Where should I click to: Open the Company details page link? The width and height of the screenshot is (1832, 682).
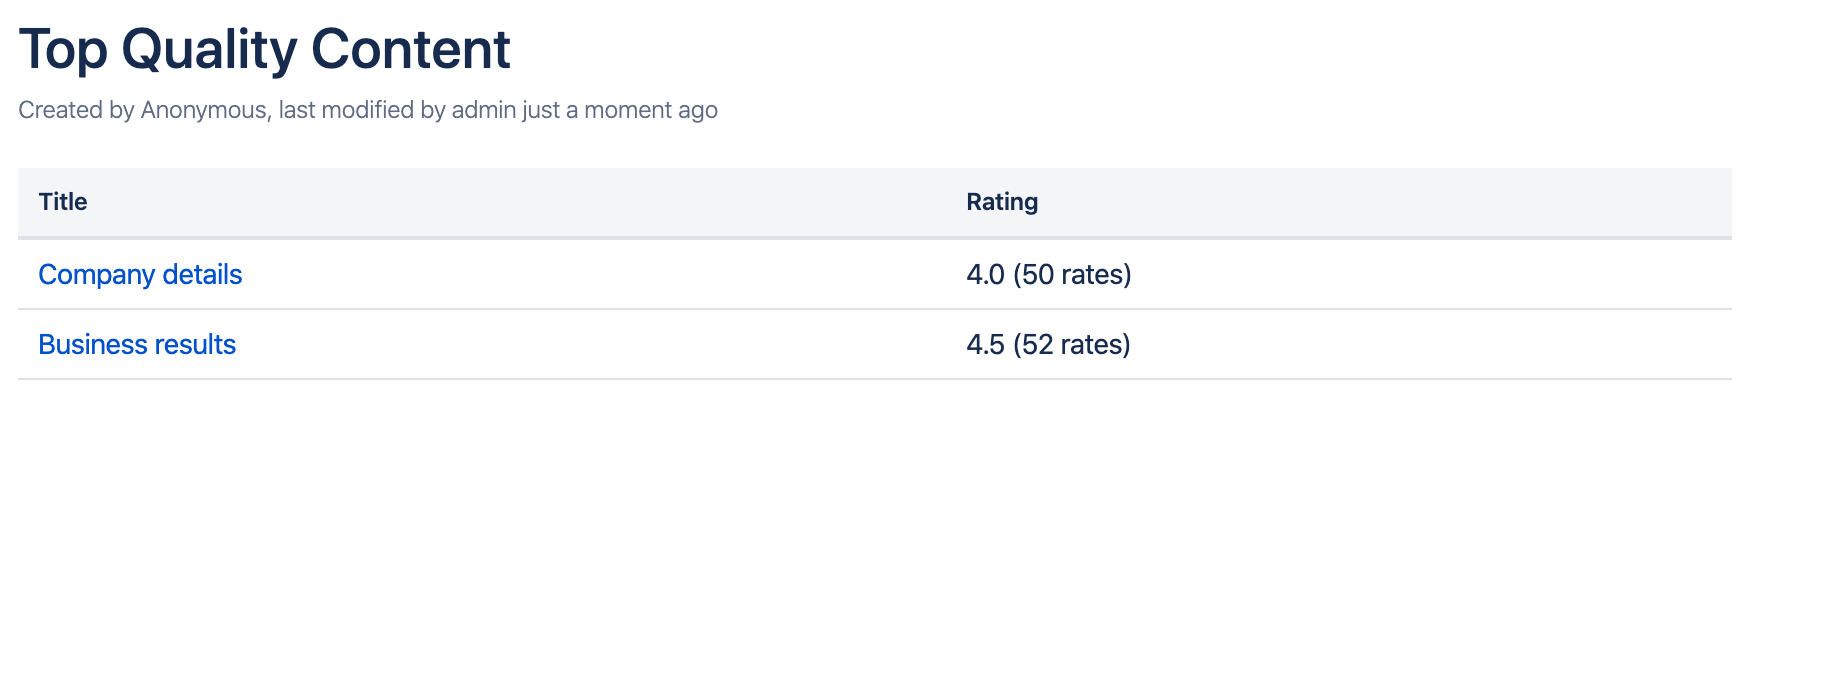[x=140, y=275]
